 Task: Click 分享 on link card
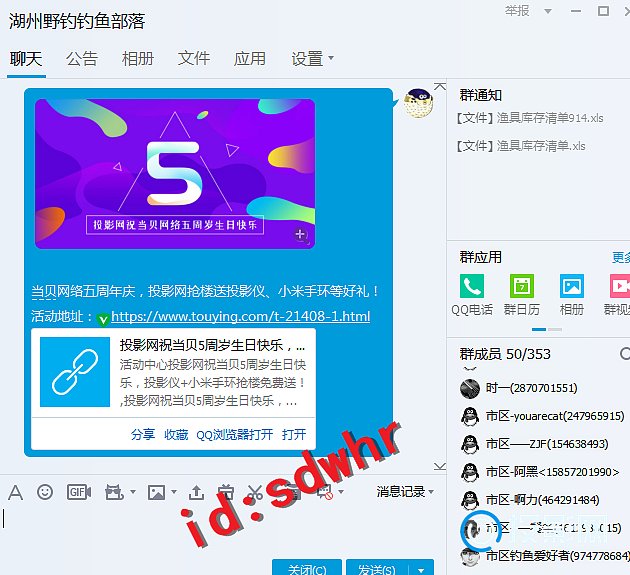coord(143,434)
